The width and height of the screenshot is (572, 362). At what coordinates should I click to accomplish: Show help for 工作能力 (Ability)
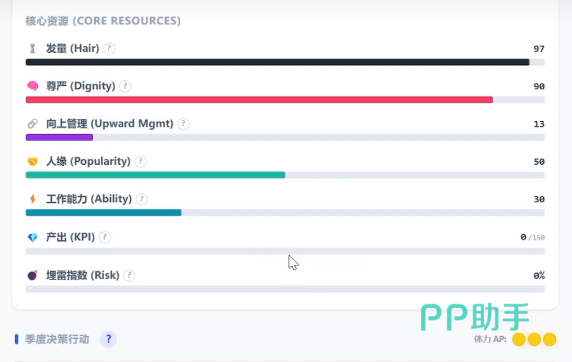tap(142, 199)
